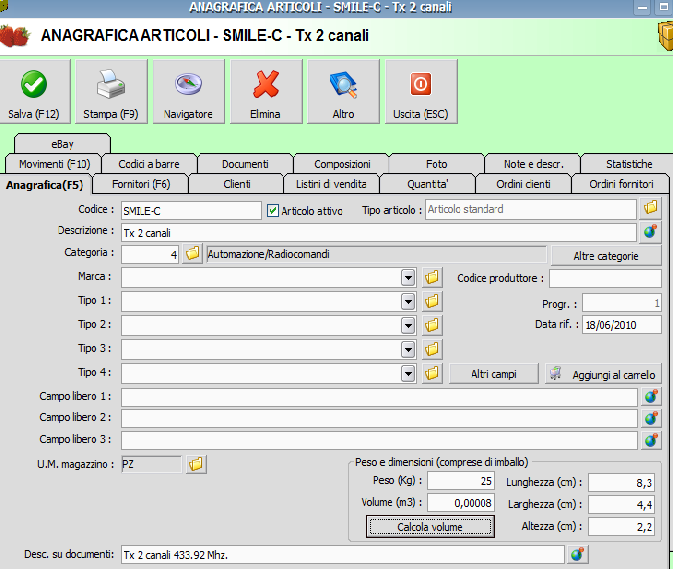The image size is (673, 569).
Task: Expand the Tipo 3 dropdown
Action: click(408, 350)
